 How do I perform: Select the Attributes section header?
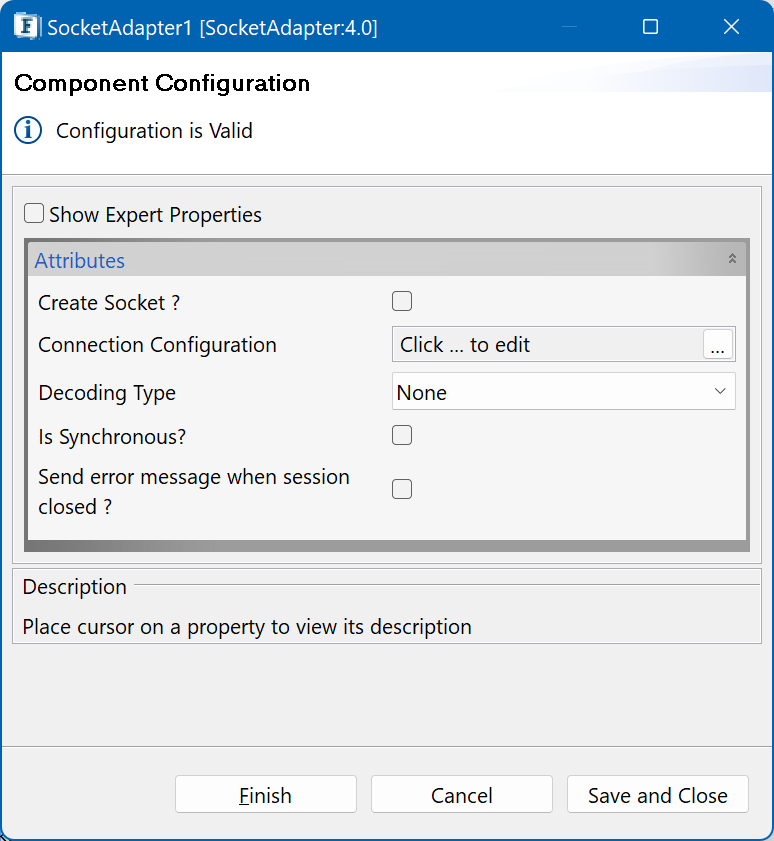[387, 260]
